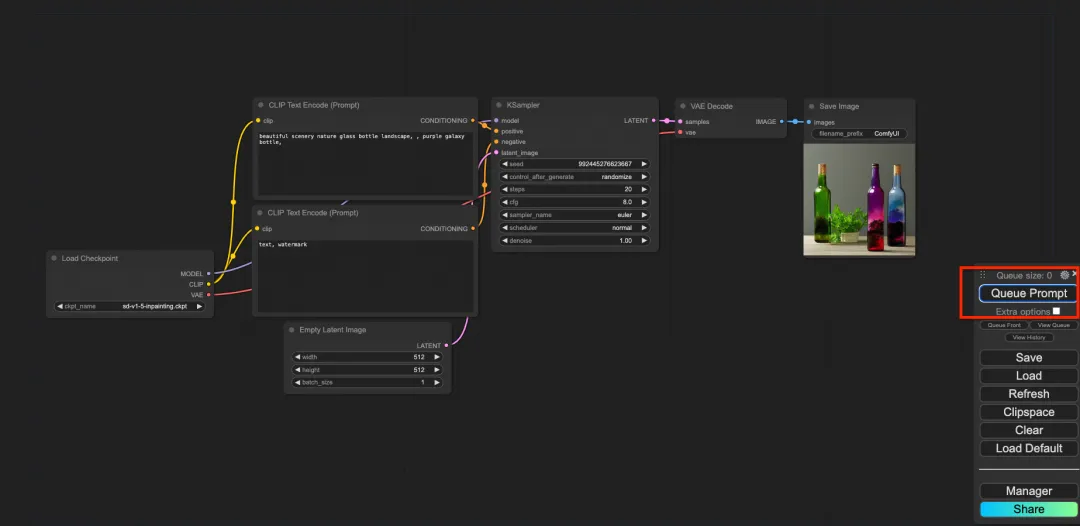This screenshot has height=526, width=1080.
Task: Click the negative prompt text box 'text, watermark'
Action: 365,276
